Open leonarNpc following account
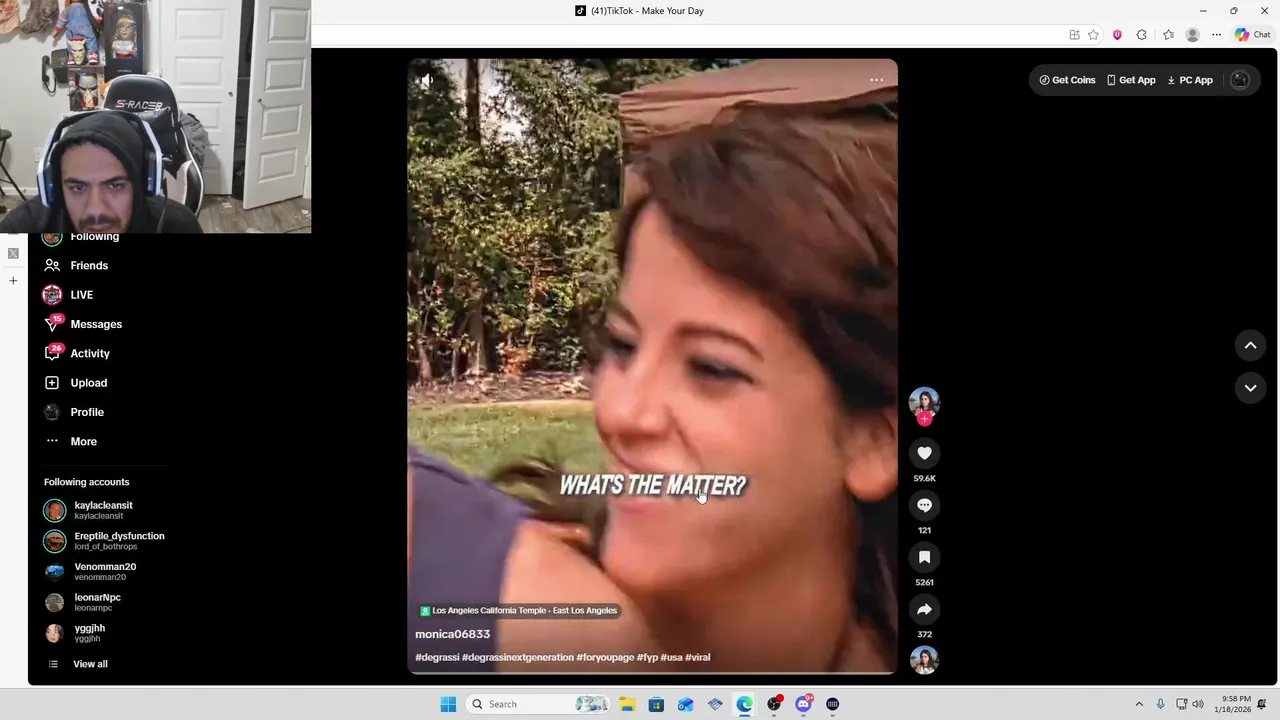The width and height of the screenshot is (1280, 720). [82, 602]
